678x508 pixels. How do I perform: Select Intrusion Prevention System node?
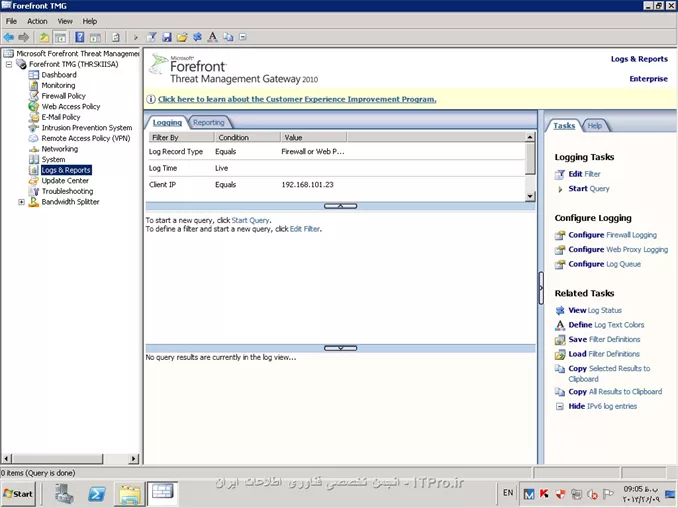pyautogui.click(x=86, y=128)
